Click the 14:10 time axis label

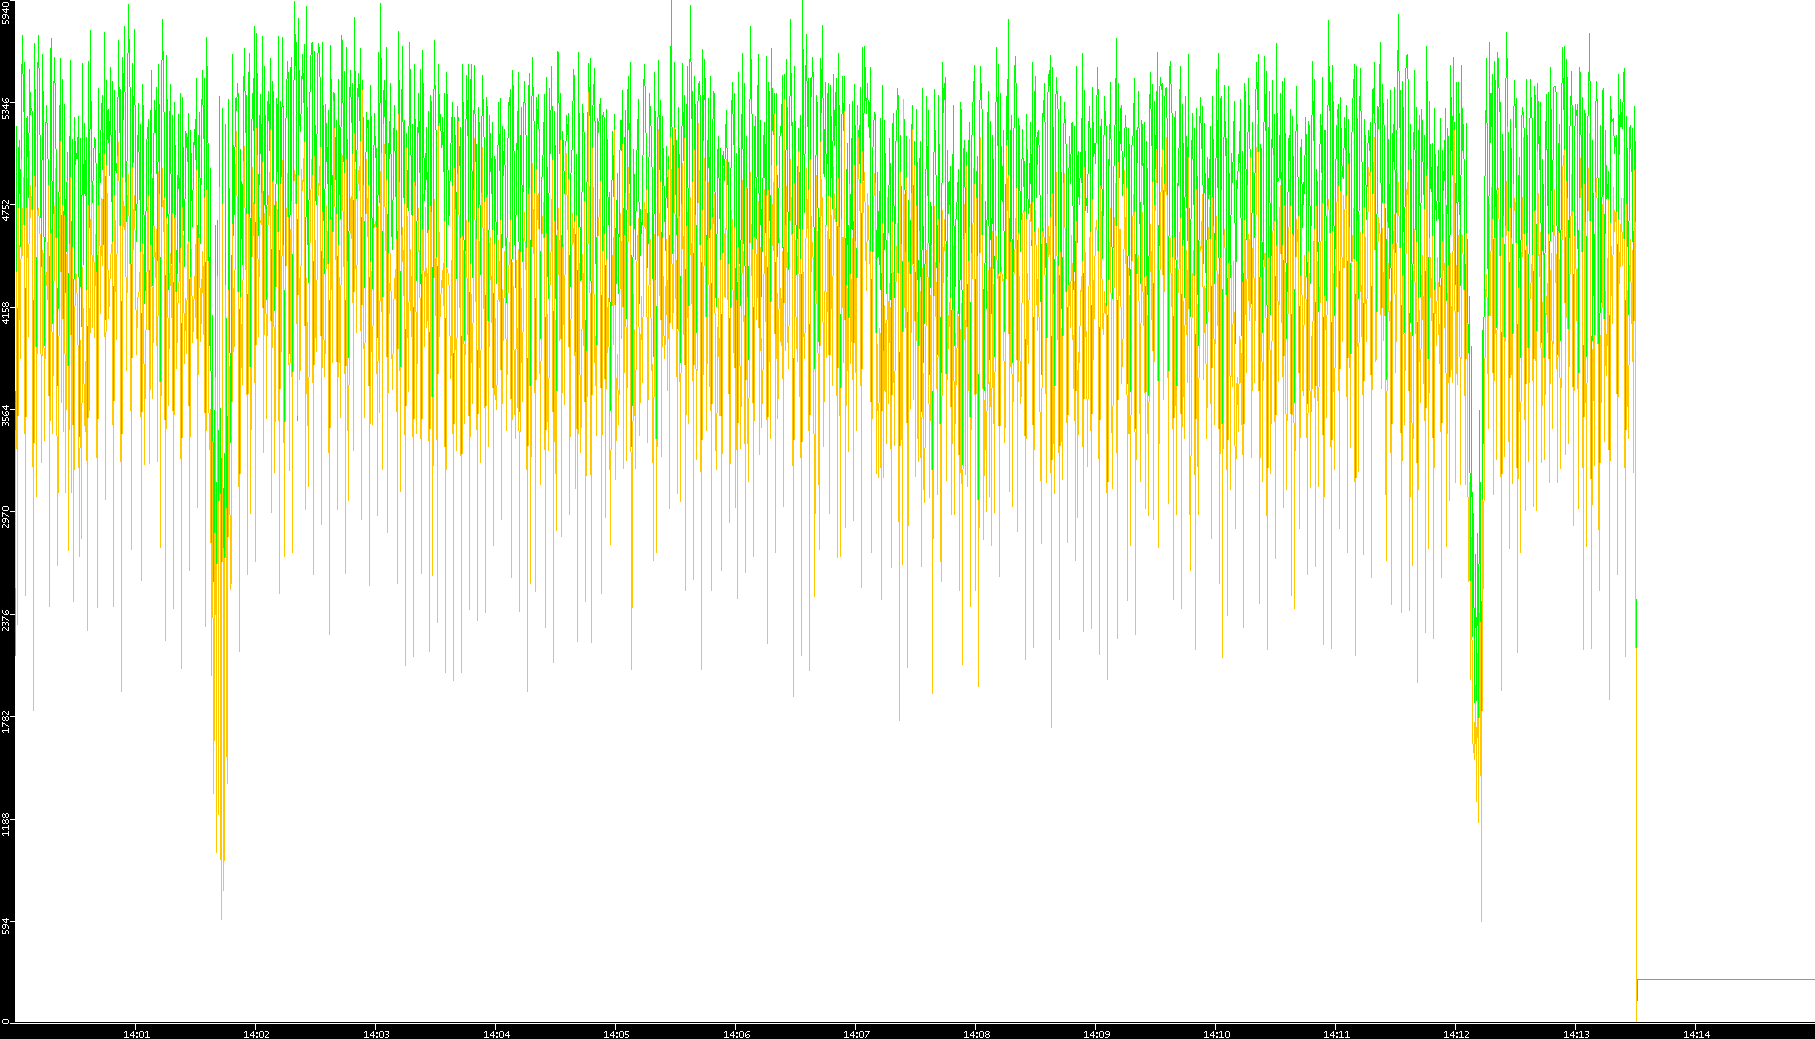tap(1216, 1033)
